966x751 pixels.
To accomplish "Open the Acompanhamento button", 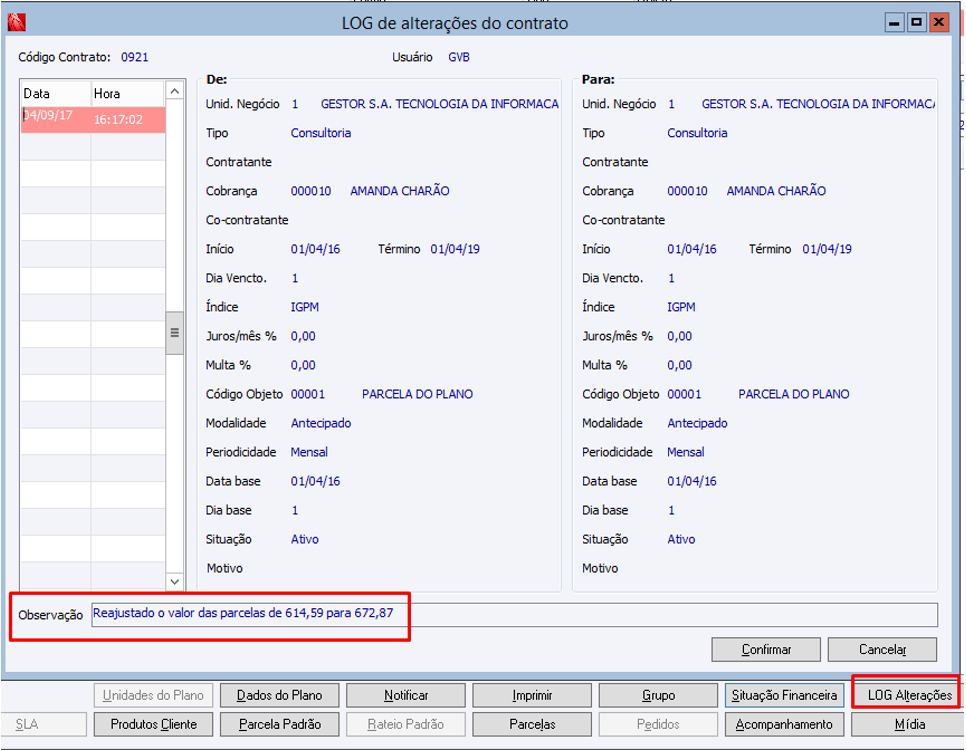I will 784,724.
